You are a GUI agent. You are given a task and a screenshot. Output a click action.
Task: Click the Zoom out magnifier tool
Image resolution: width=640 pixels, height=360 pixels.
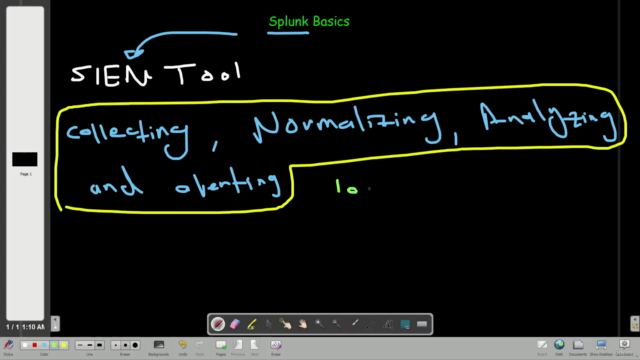pyautogui.click(x=337, y=324)
